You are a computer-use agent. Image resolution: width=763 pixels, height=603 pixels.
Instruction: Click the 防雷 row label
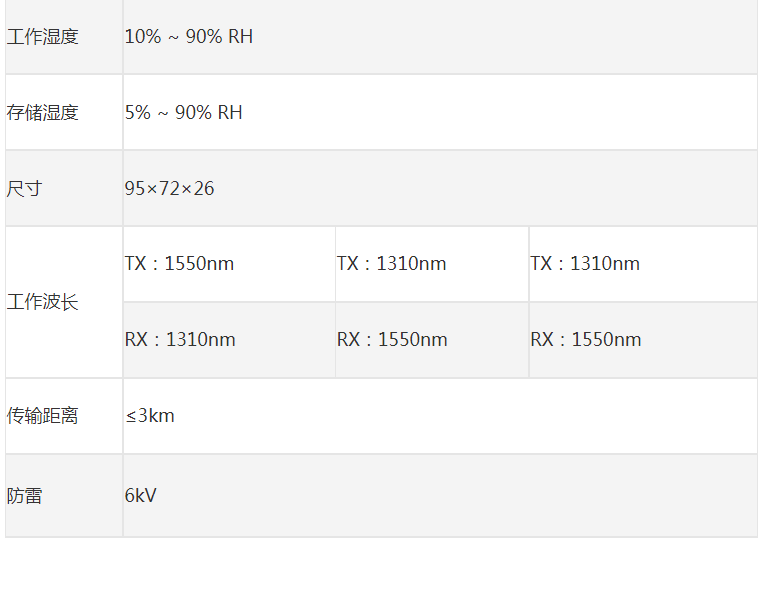click(x=25, y=496)
